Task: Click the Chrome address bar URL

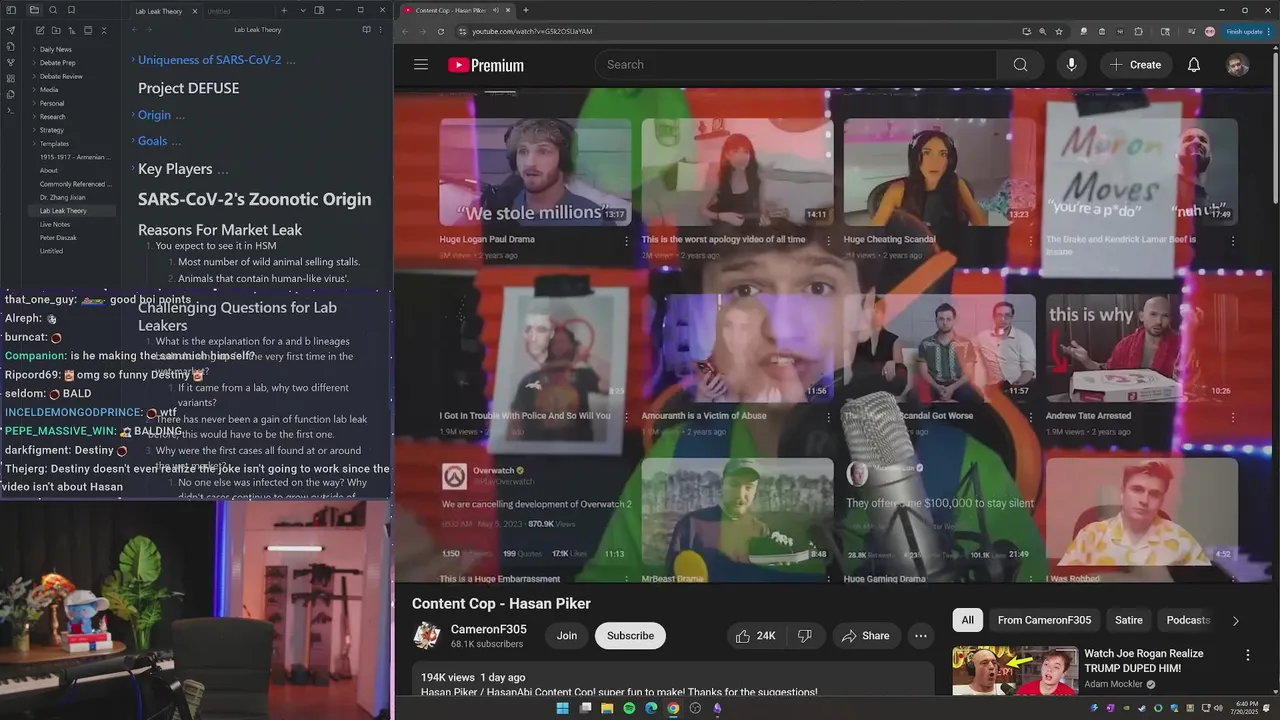Action: pyautogui.click(x=532, y=31)
